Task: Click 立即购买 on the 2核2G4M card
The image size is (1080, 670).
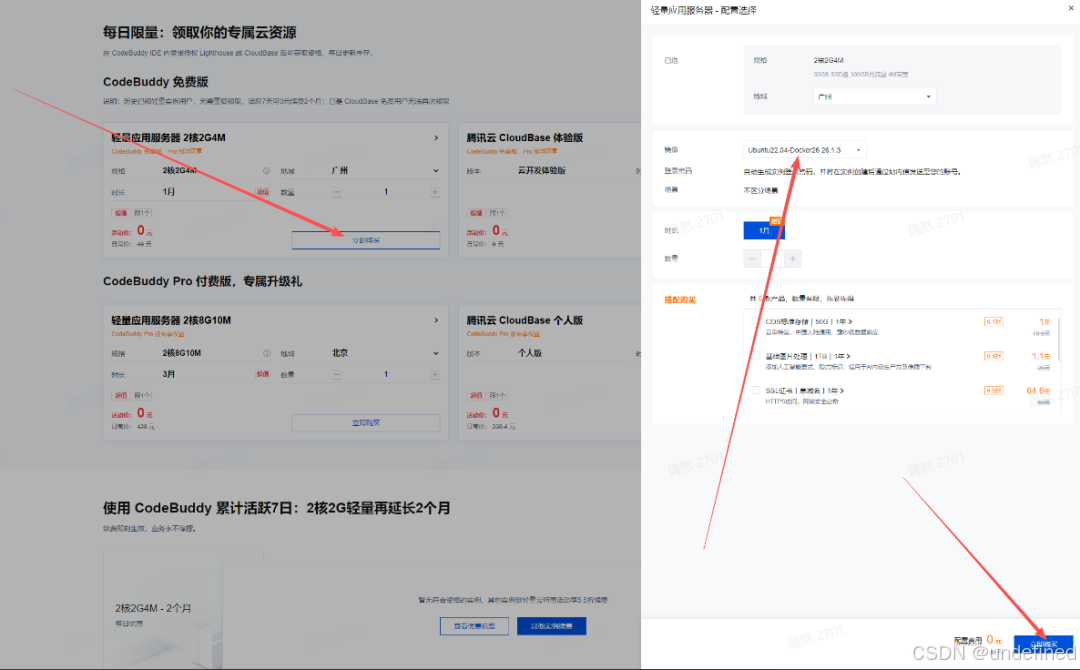Action: [366, 240]
